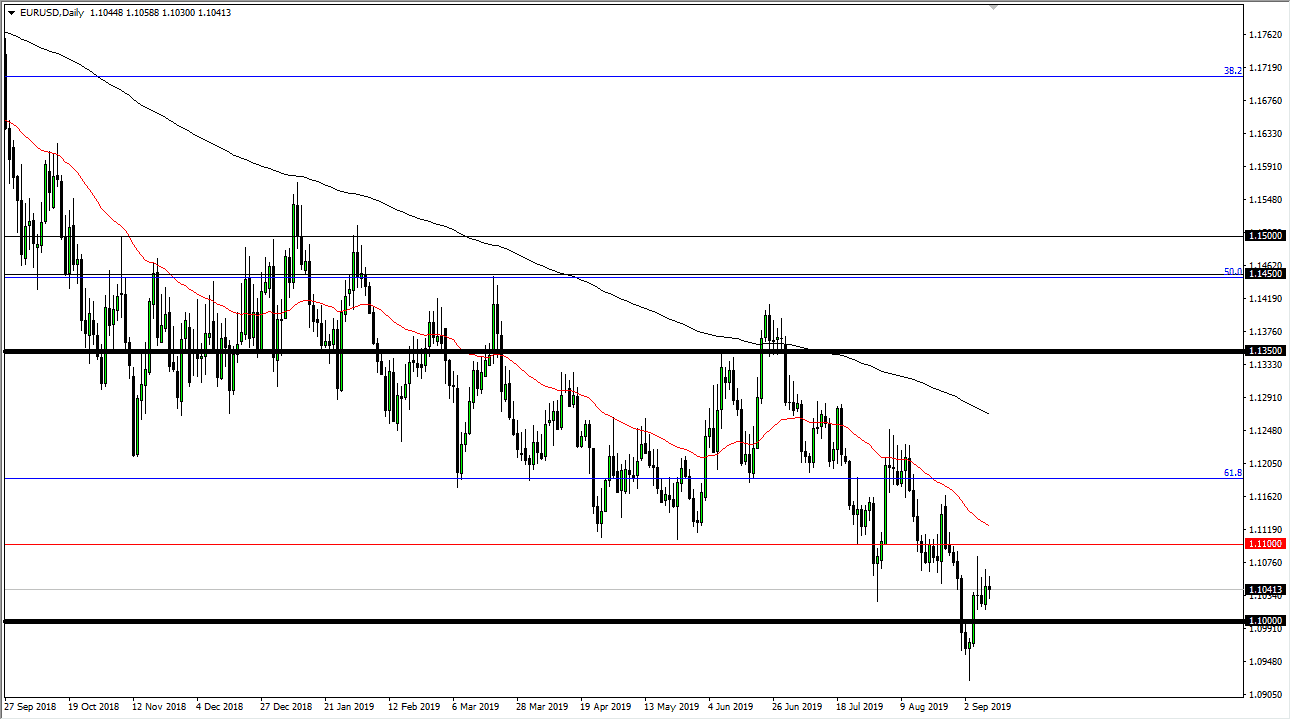Click the 9 Aug 2019 date label
The height and width of the screenshot is (720, 1291).
point(924,706)
